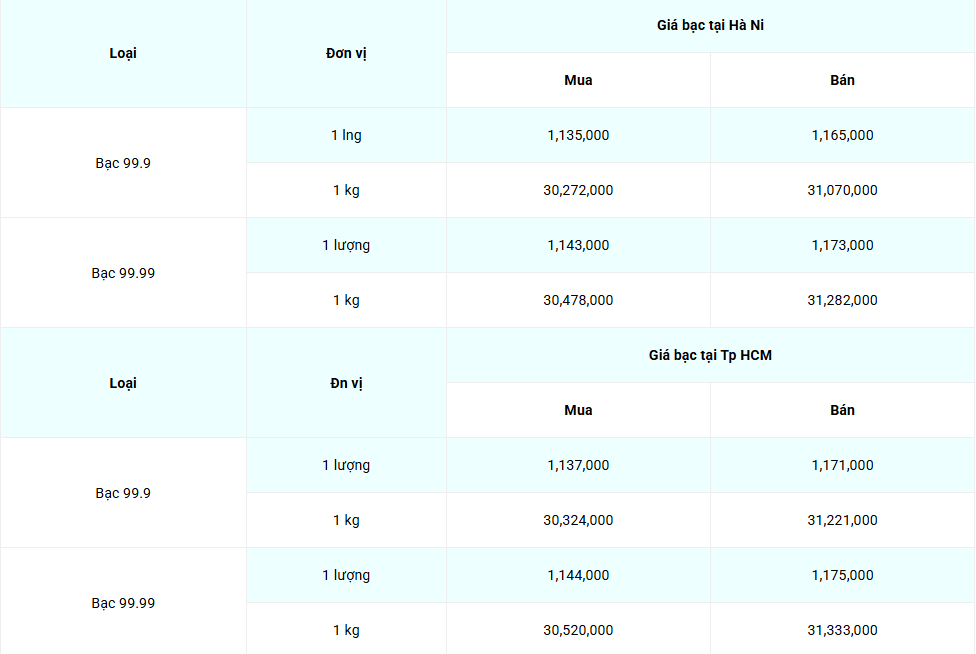976x654 pixels.
Task: Click the 30,520,000 cell
Action: tap(578, 630)
